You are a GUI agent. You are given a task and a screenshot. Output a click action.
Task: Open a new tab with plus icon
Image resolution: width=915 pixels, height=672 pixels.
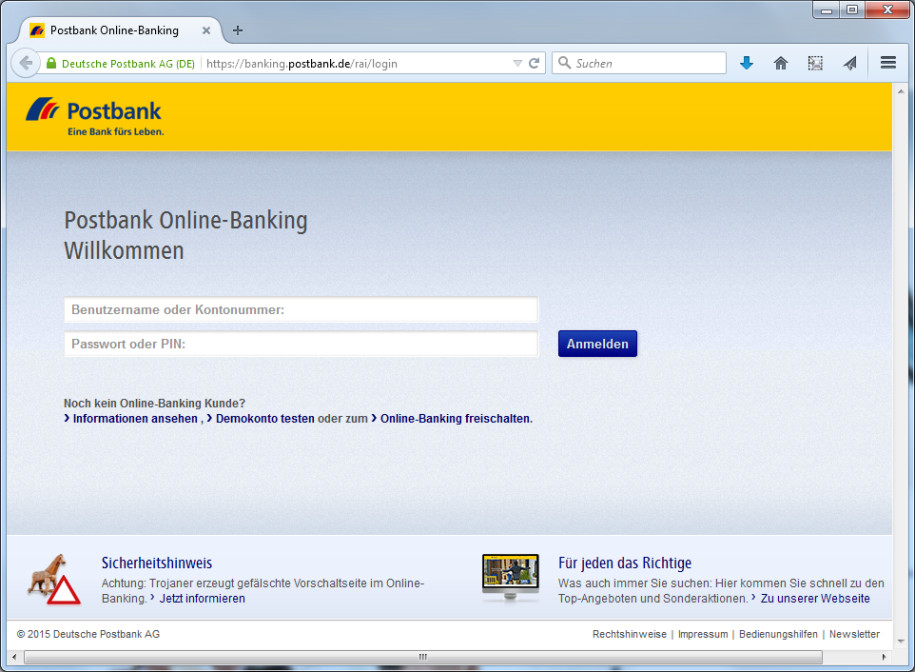238,30
